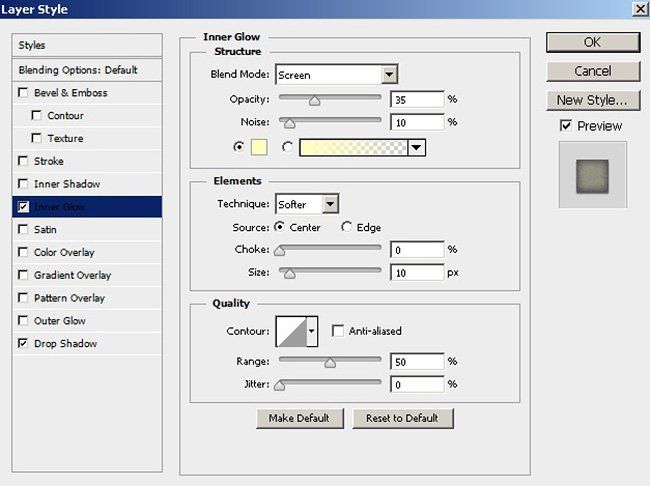
Task: Click the Size slider handle
Action: [289, 274]
